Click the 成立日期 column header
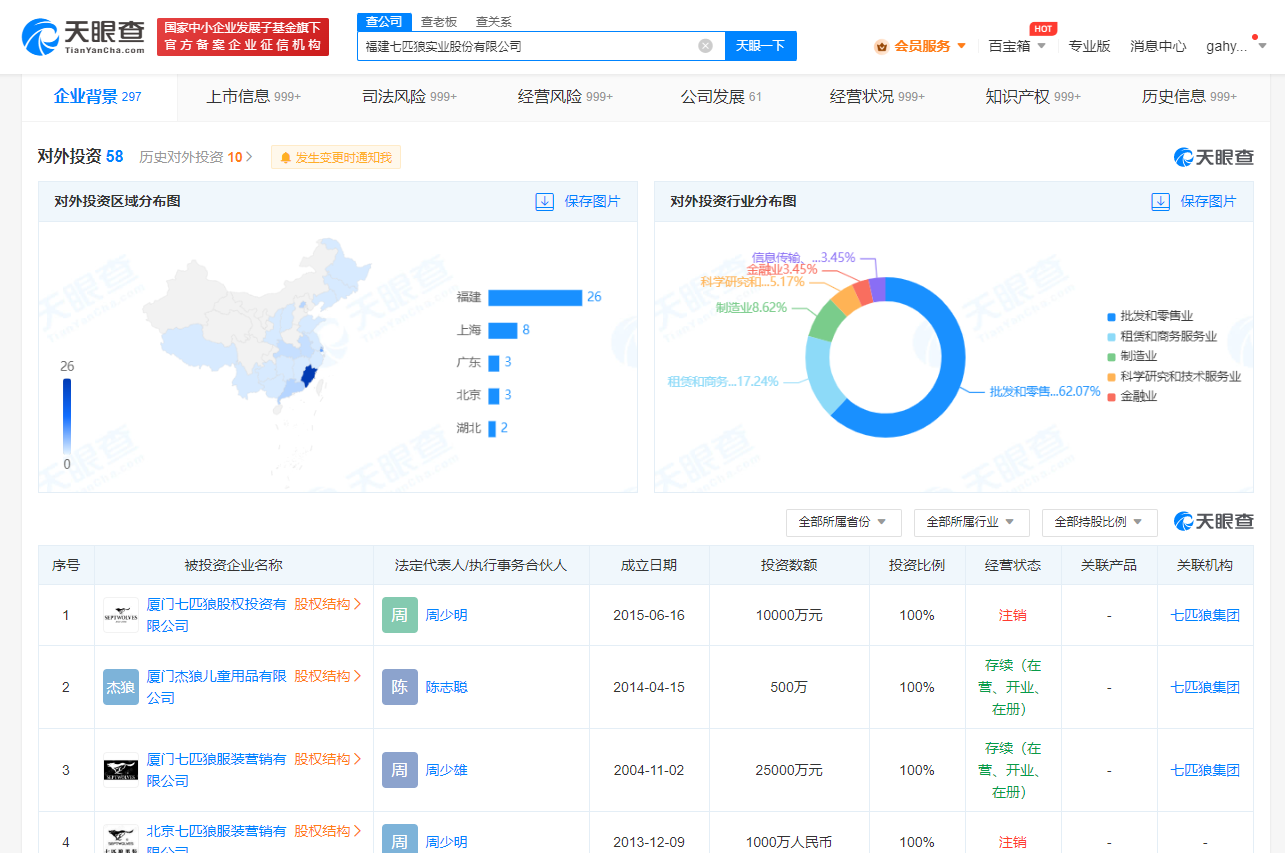1285x853 pixels. 649,565
